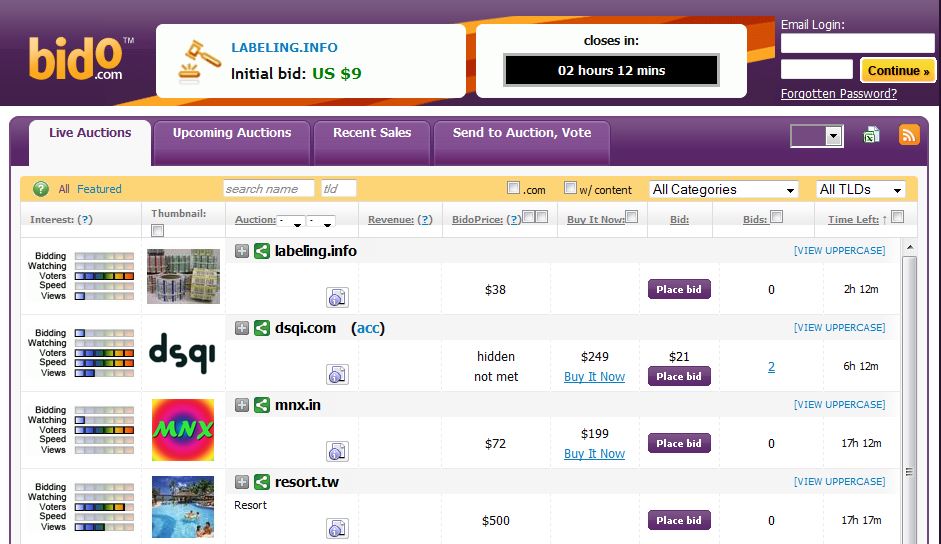This screenshot has width=941, height=544.
Task: Expand labeling.info row with plus icon
Action: tap(242, 251)
